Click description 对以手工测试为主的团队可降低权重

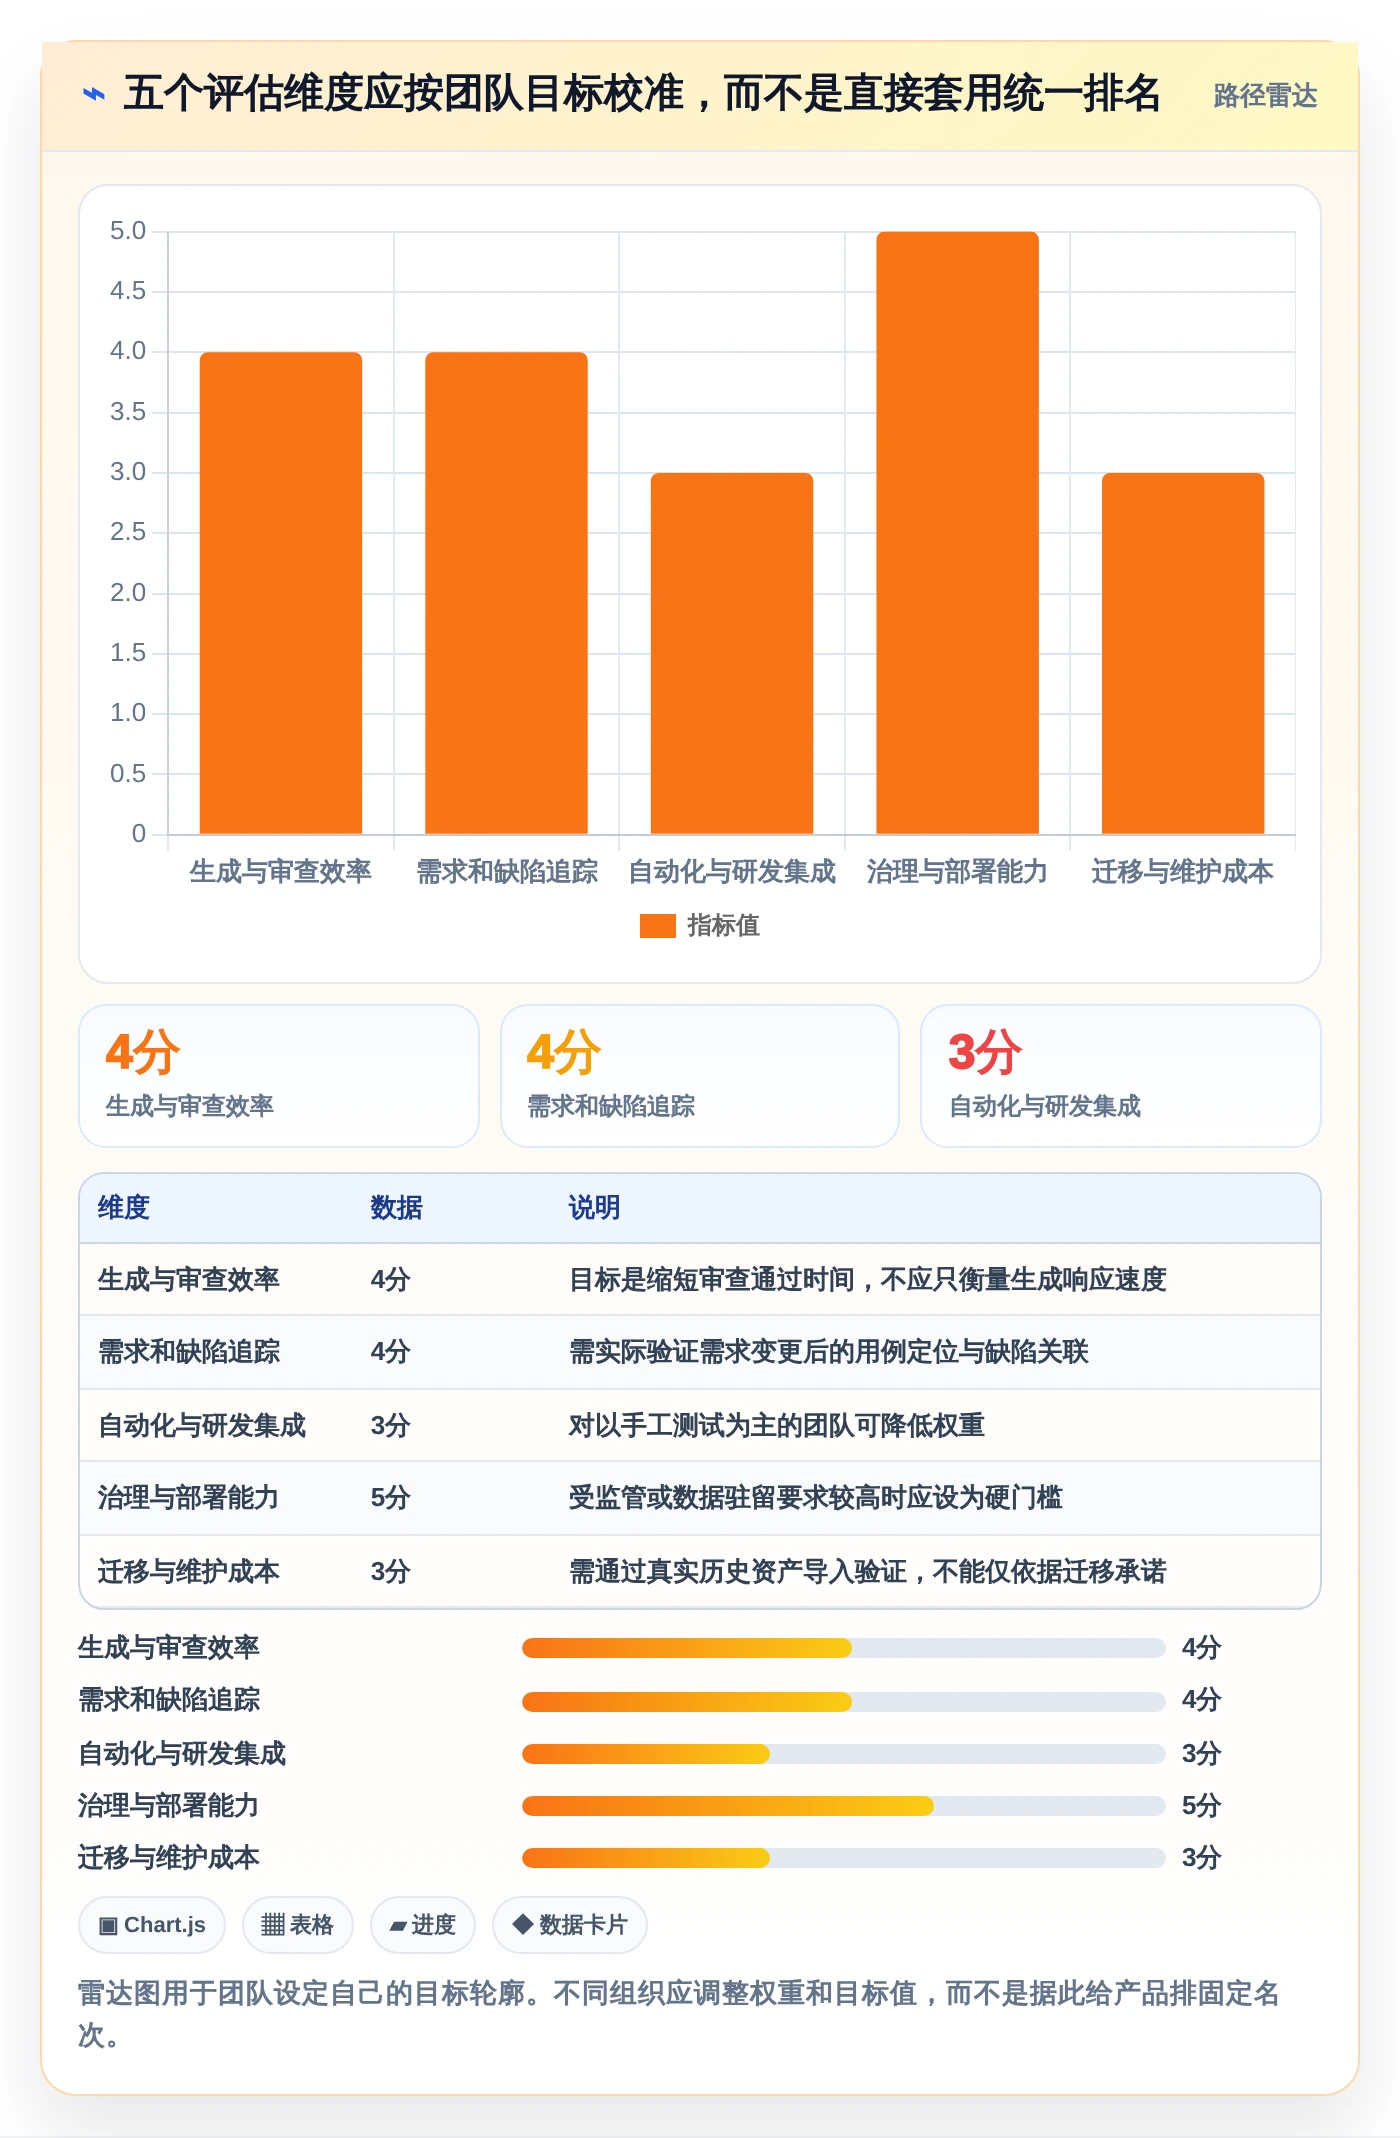click(x=777, y=1426)
